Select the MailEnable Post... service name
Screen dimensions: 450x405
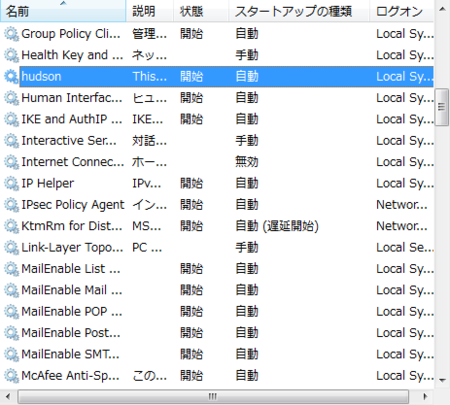click(x=71, y=333)
